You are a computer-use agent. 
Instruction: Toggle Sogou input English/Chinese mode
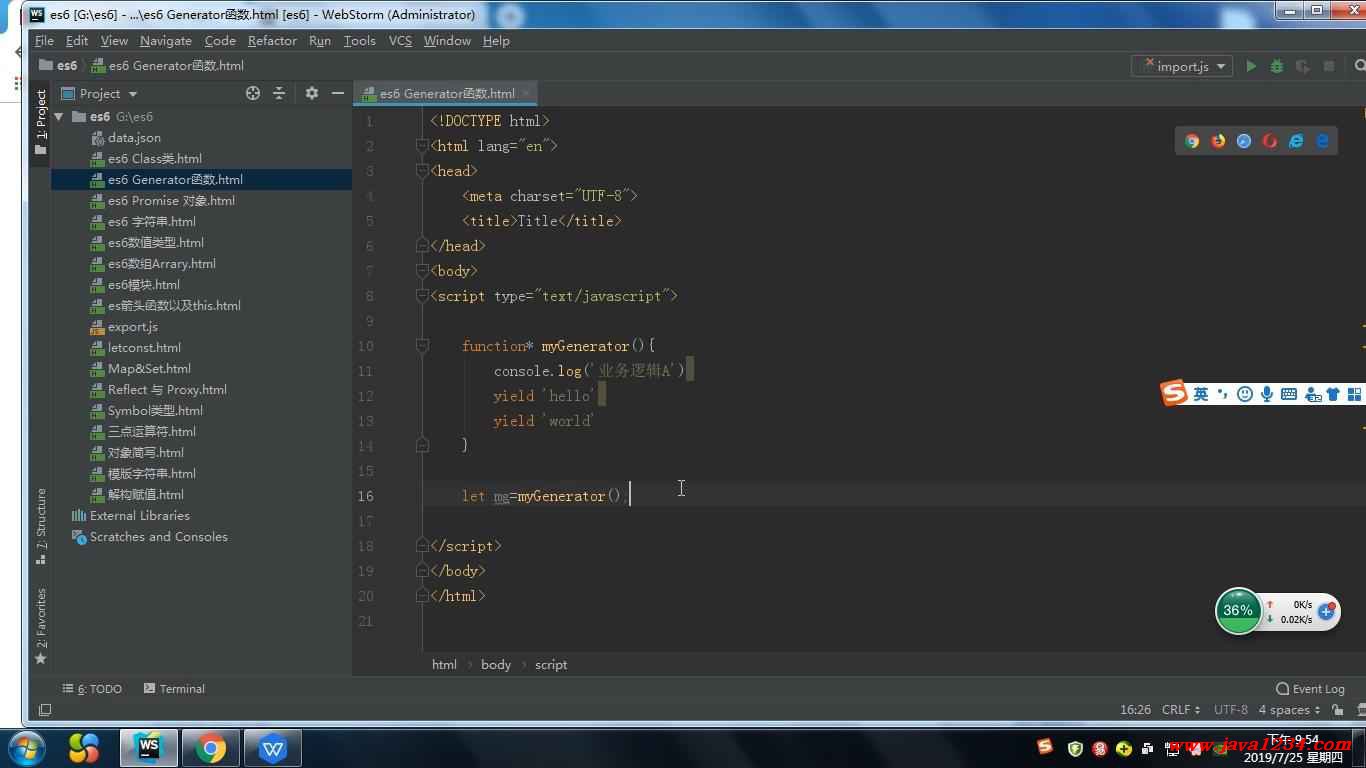coord(1200,394)
